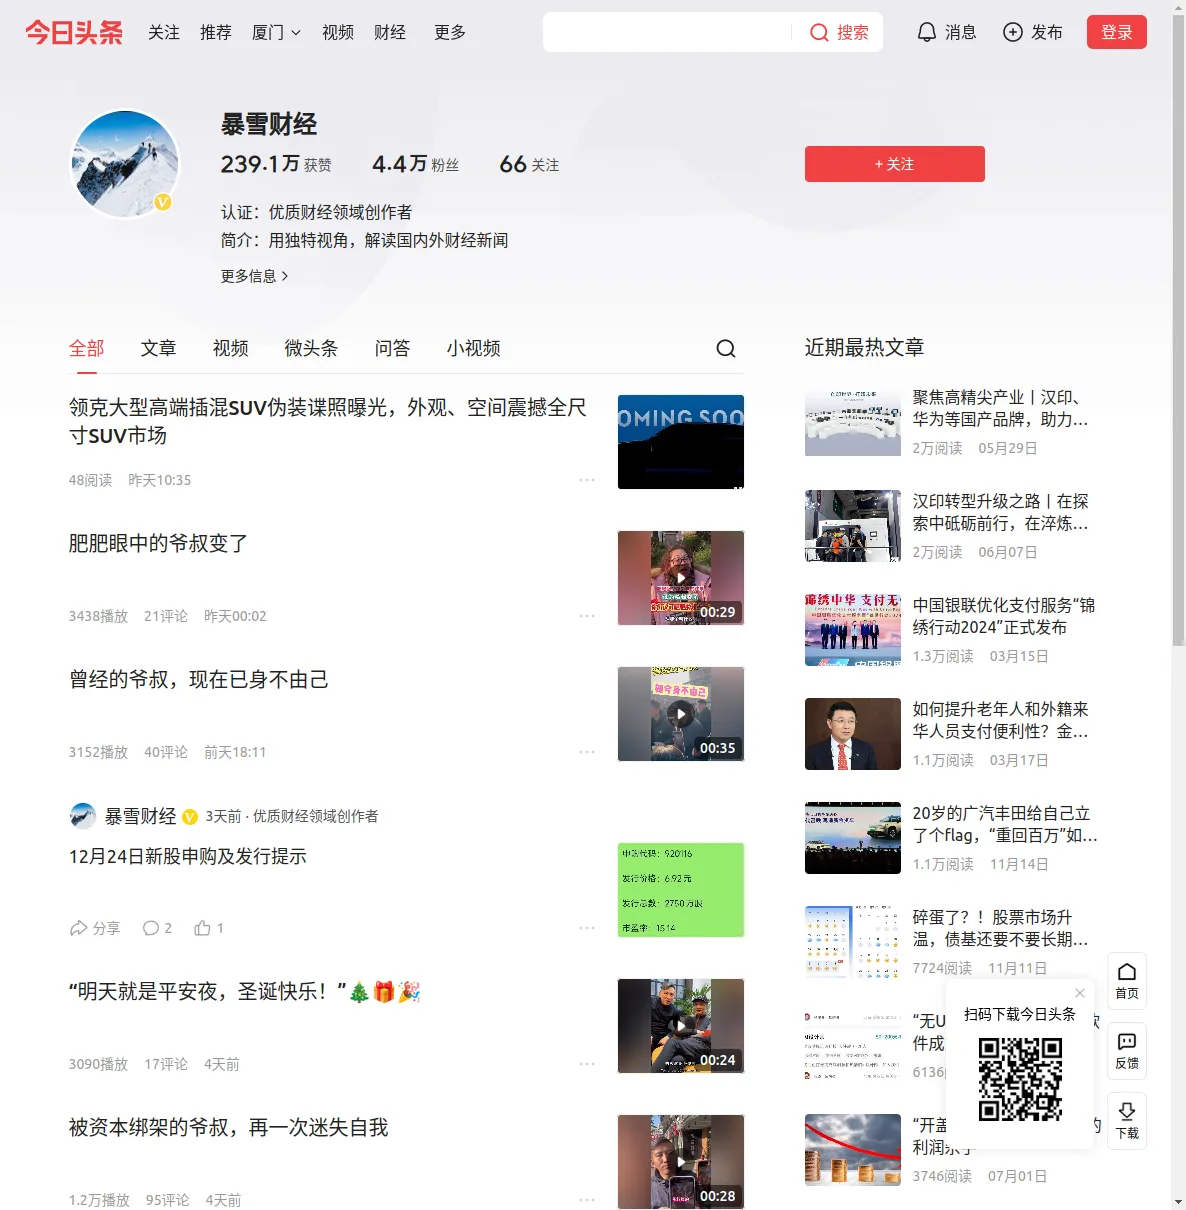Image resolution: width=1186 pixels, height=1210 pixels.
Task: Open thumbnail for 碎蛋了 股票市场 article
Action: click(853, 942)
